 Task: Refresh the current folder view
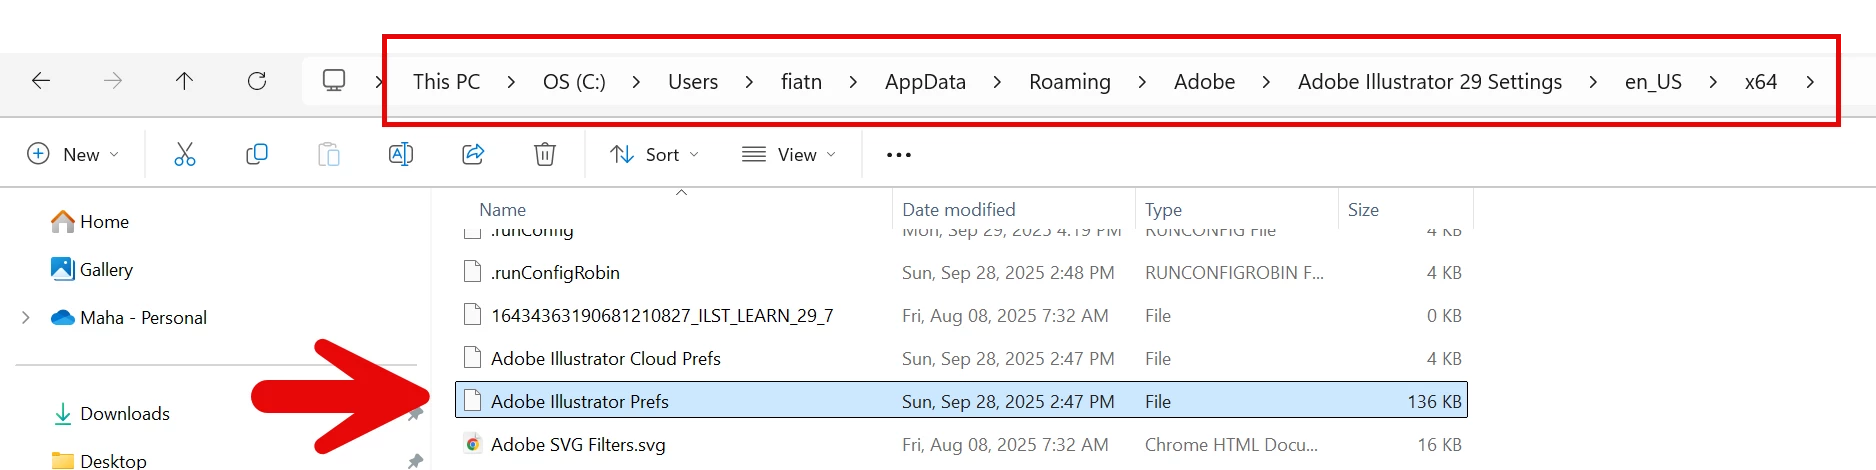click(x=257, y=81)
